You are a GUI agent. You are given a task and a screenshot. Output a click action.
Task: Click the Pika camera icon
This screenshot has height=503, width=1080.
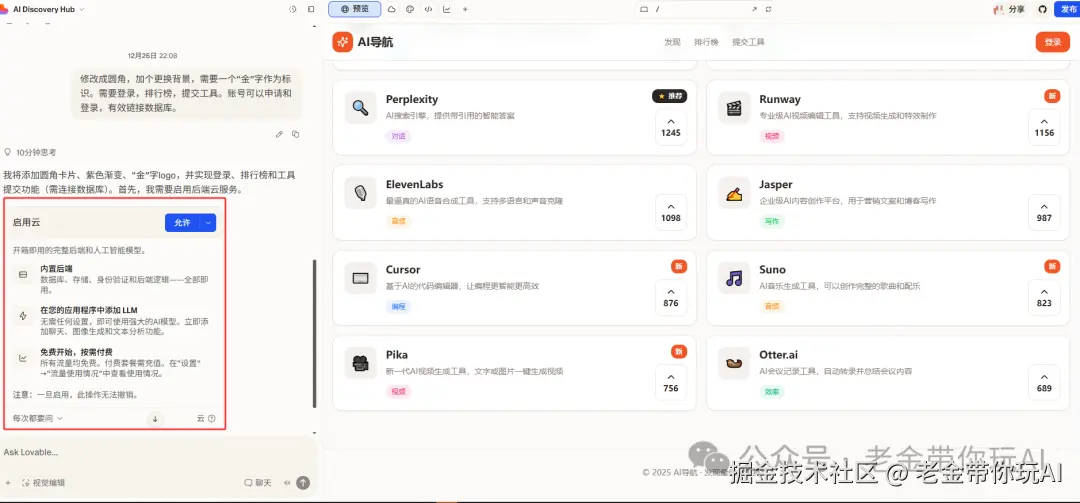[x=360, y=363]
